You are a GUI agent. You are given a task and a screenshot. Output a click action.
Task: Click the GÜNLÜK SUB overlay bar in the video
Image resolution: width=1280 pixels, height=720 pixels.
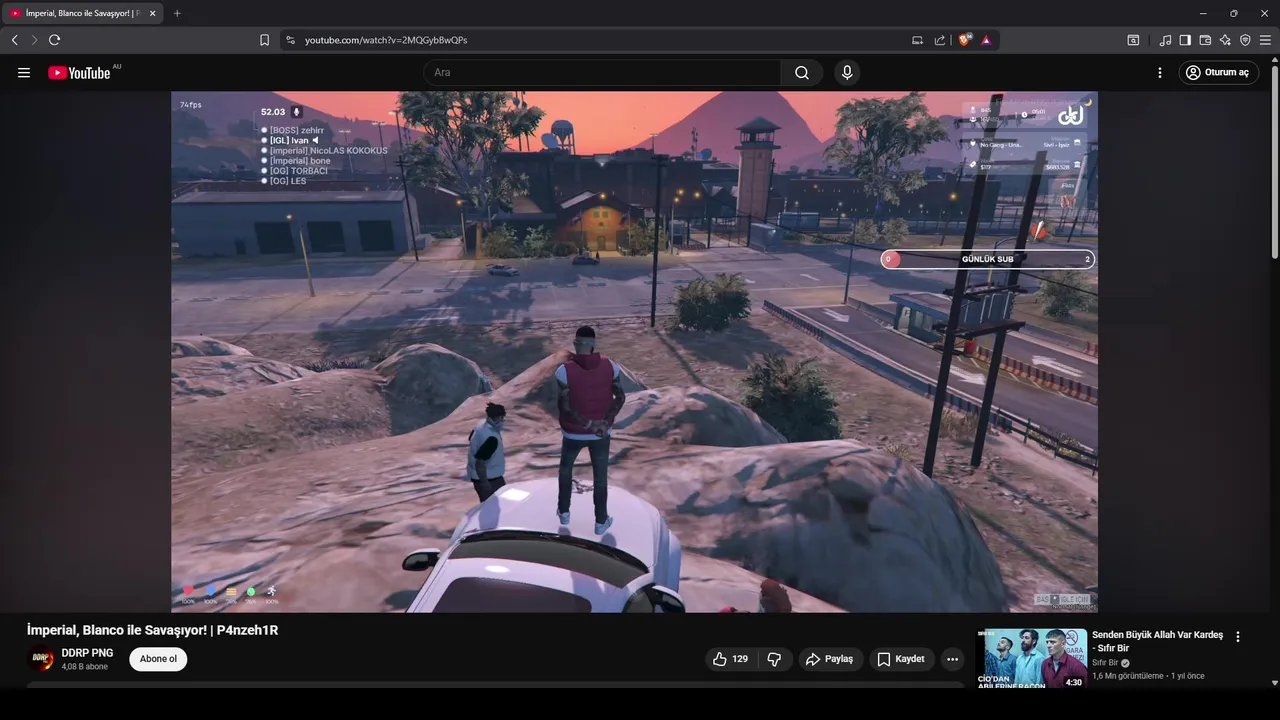pyautogui.click(x=988, y=259)
